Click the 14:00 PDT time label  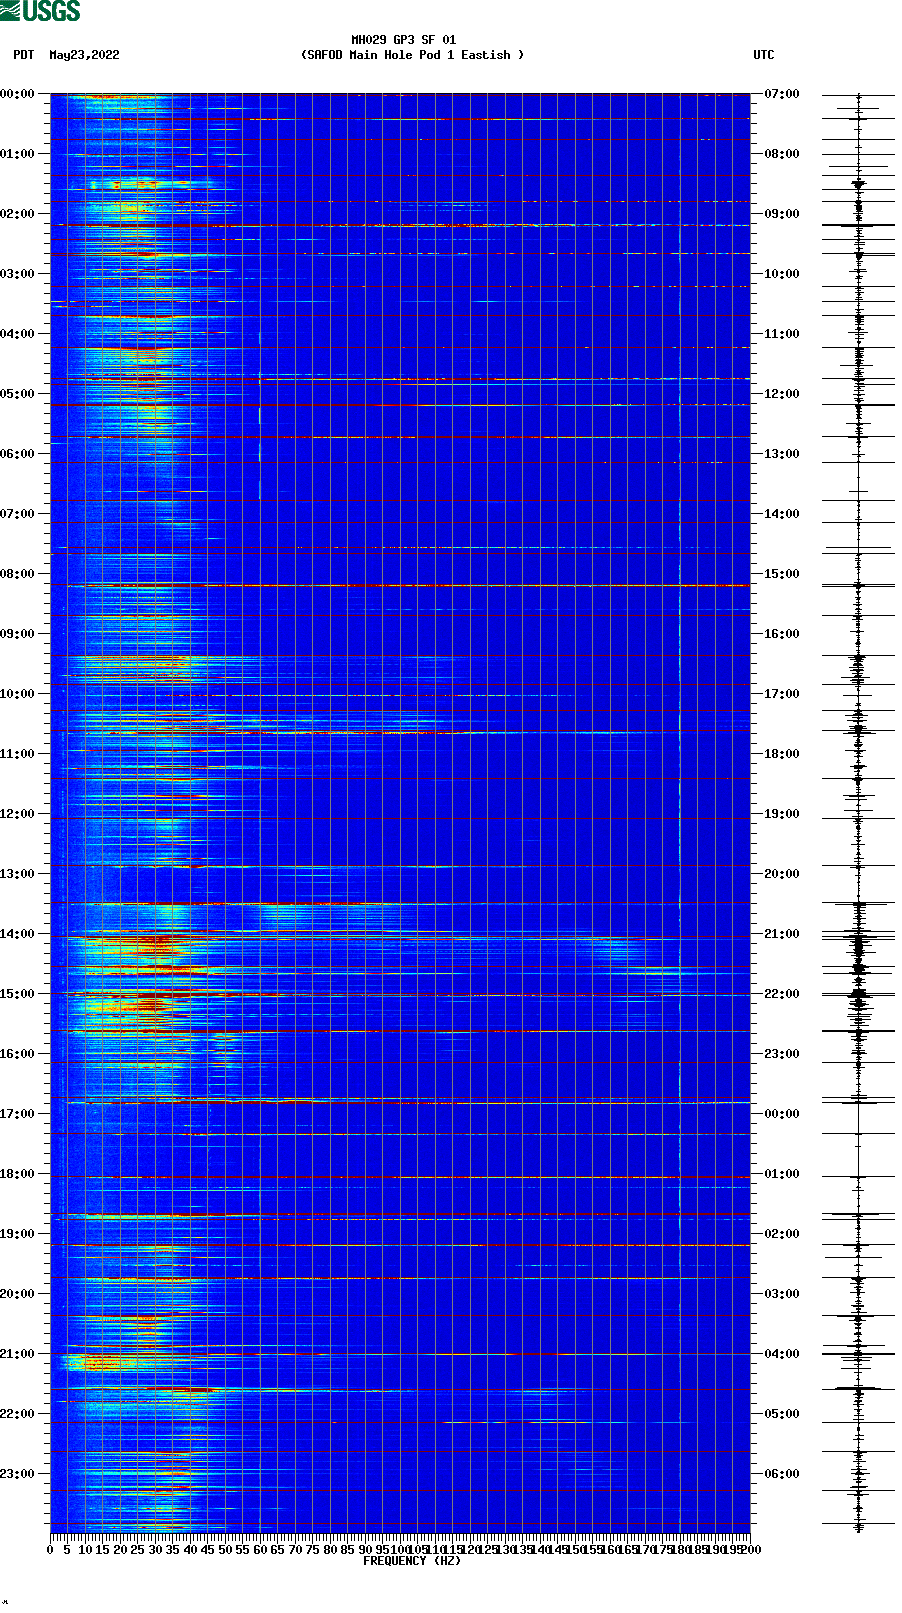pos(17,934)
